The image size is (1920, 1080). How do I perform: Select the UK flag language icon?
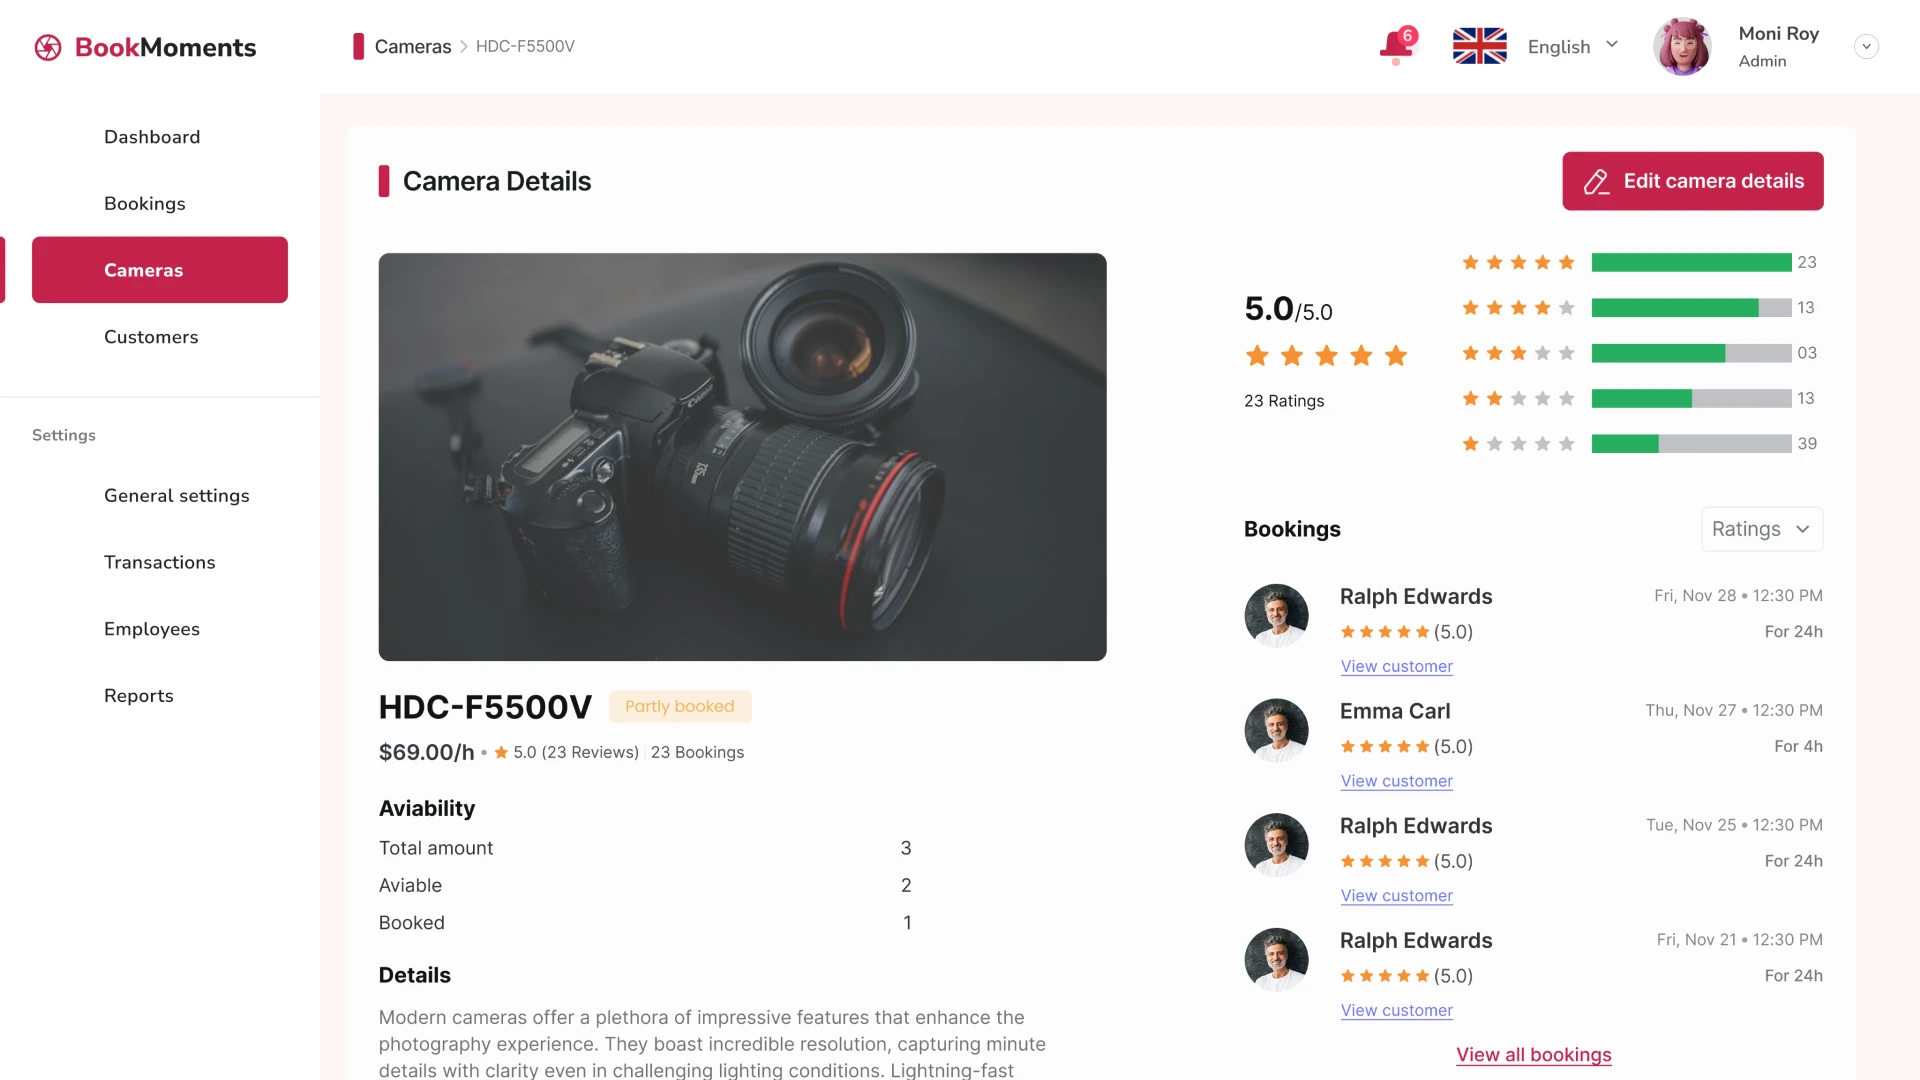[1479, 45]
